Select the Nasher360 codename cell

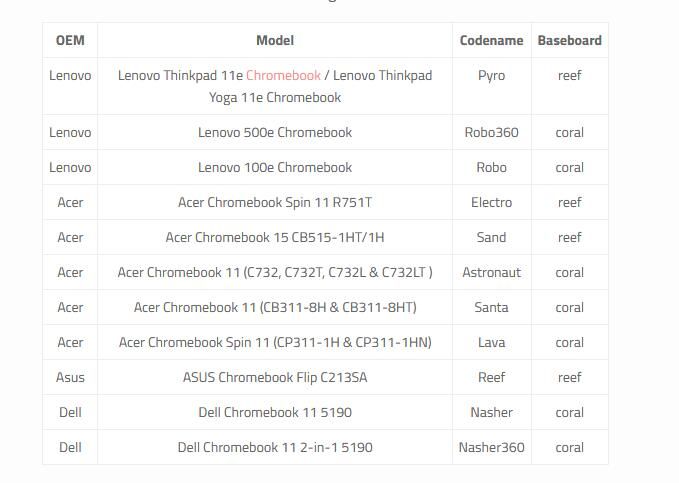(491, 447)
